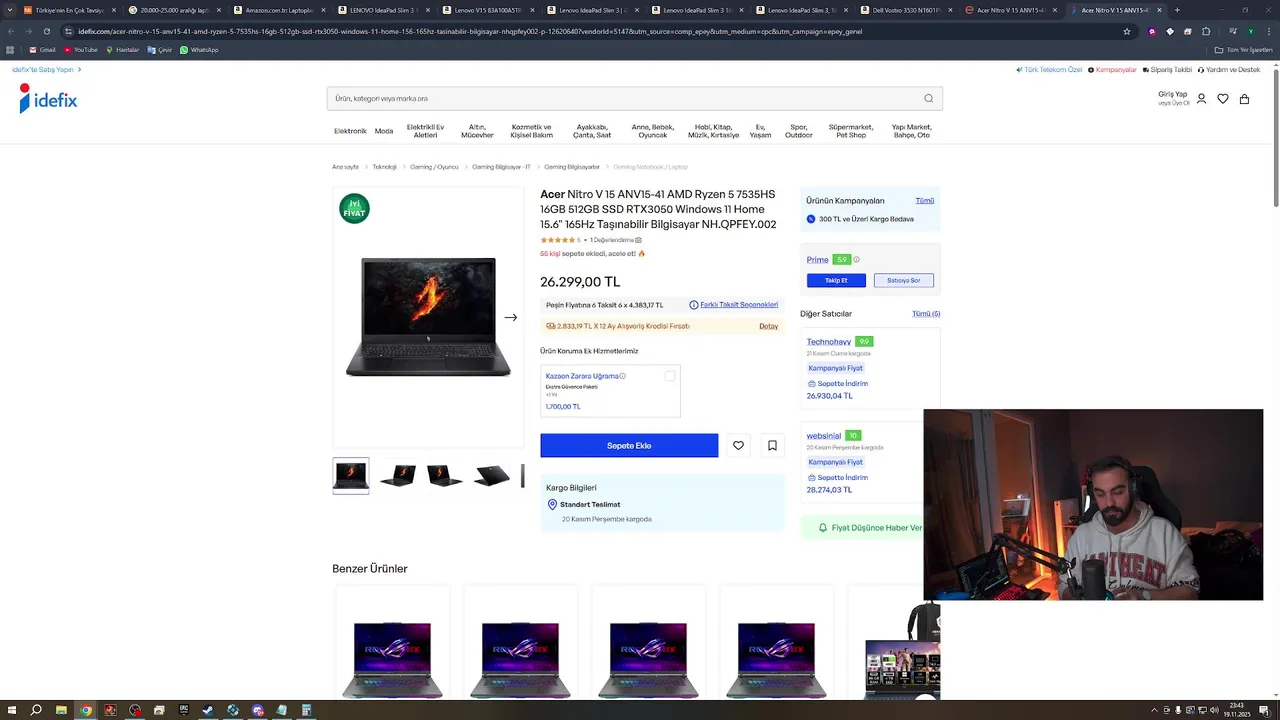
Task: Open Windows taskbar search
Action: (x=36, y=710)
